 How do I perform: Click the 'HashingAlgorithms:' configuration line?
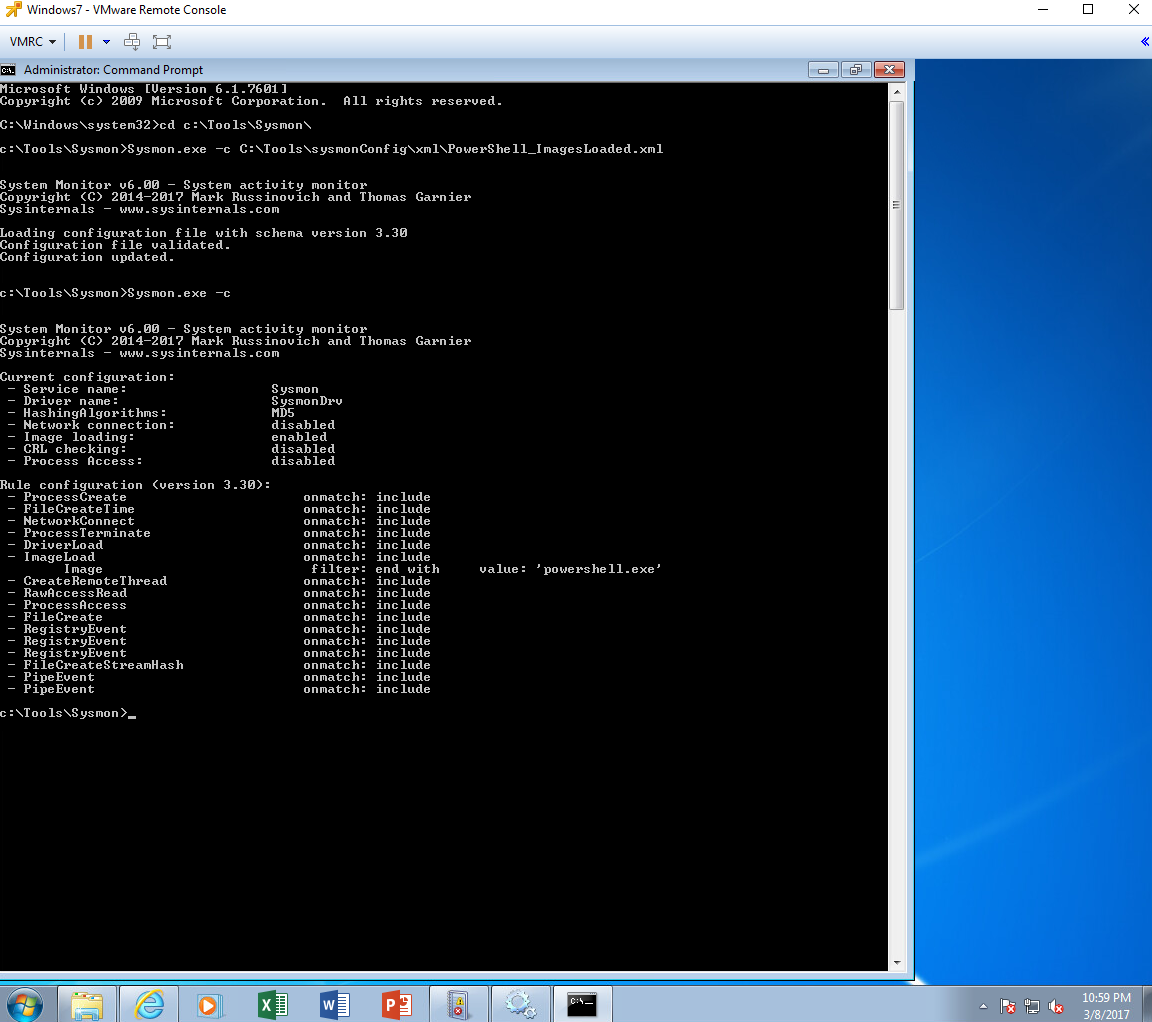tap(151, 413)
